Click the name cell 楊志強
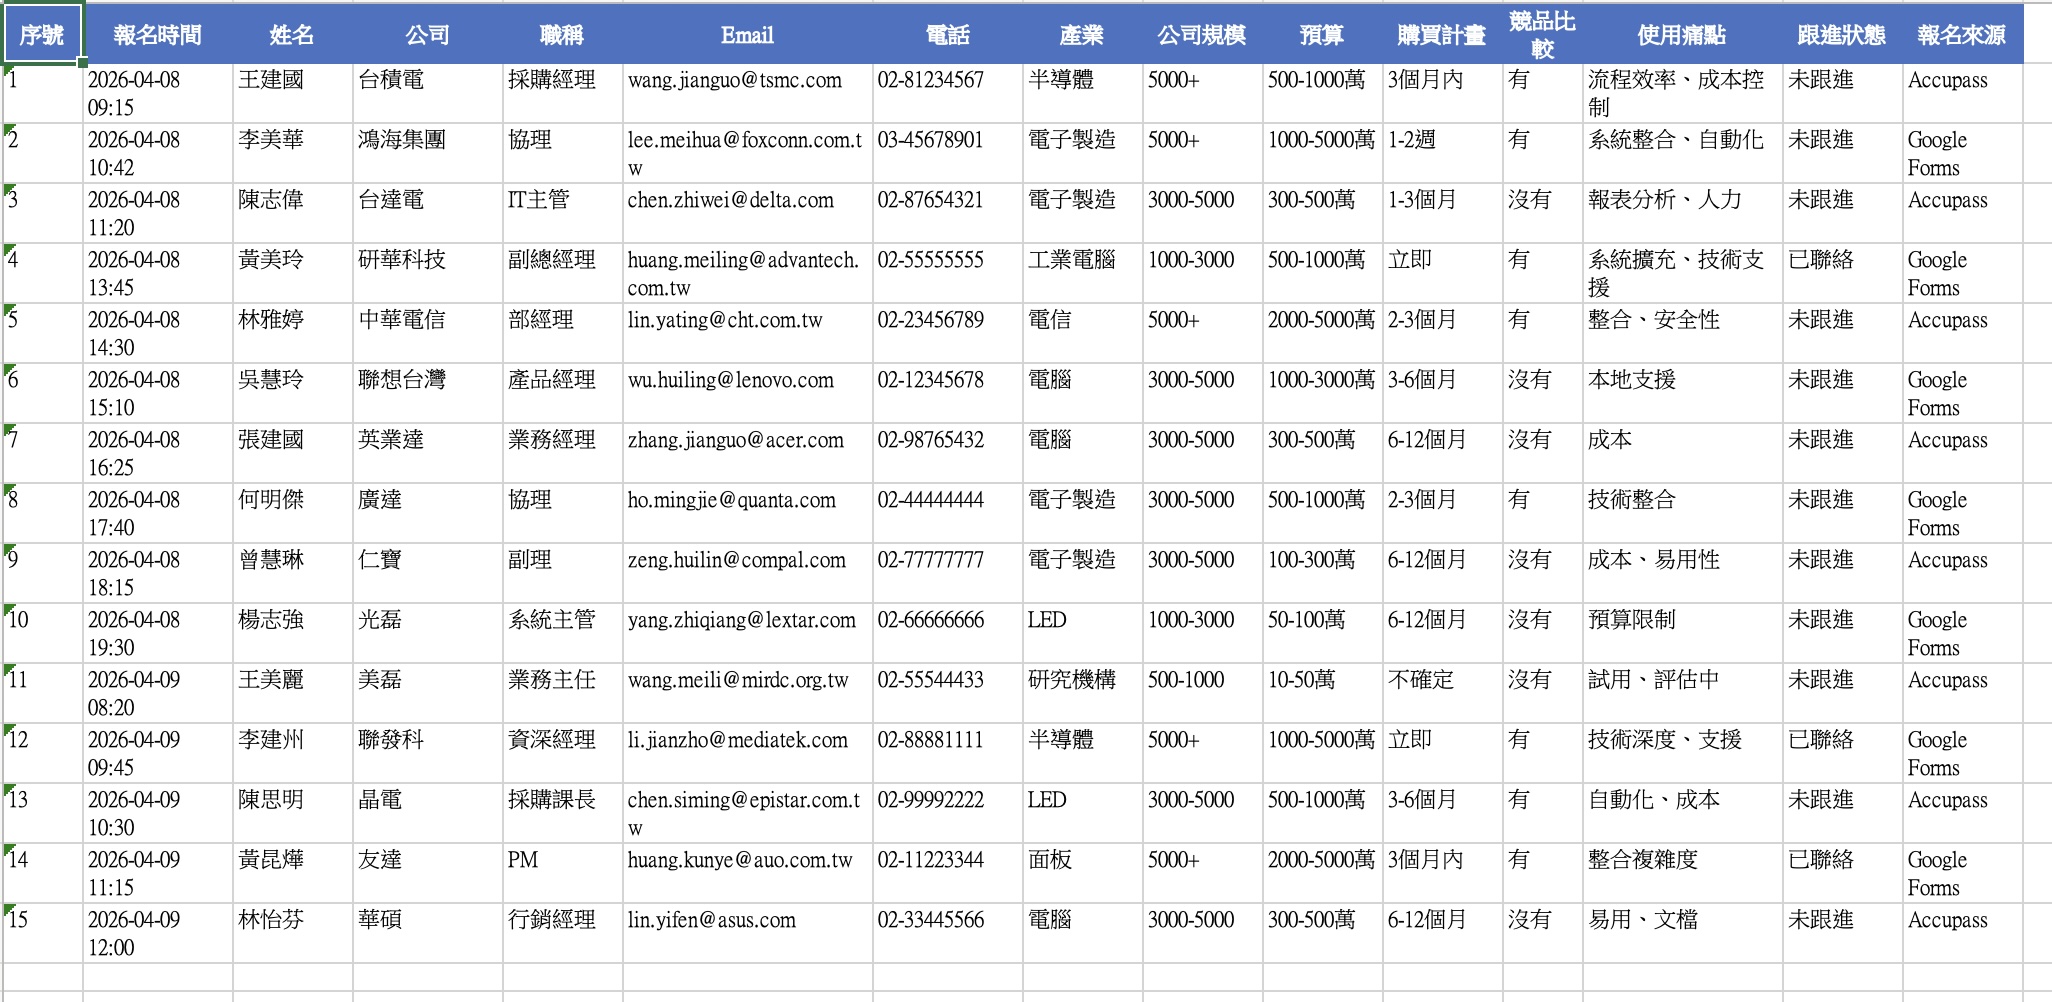The image size is (2052, 1002). [292, 634]
